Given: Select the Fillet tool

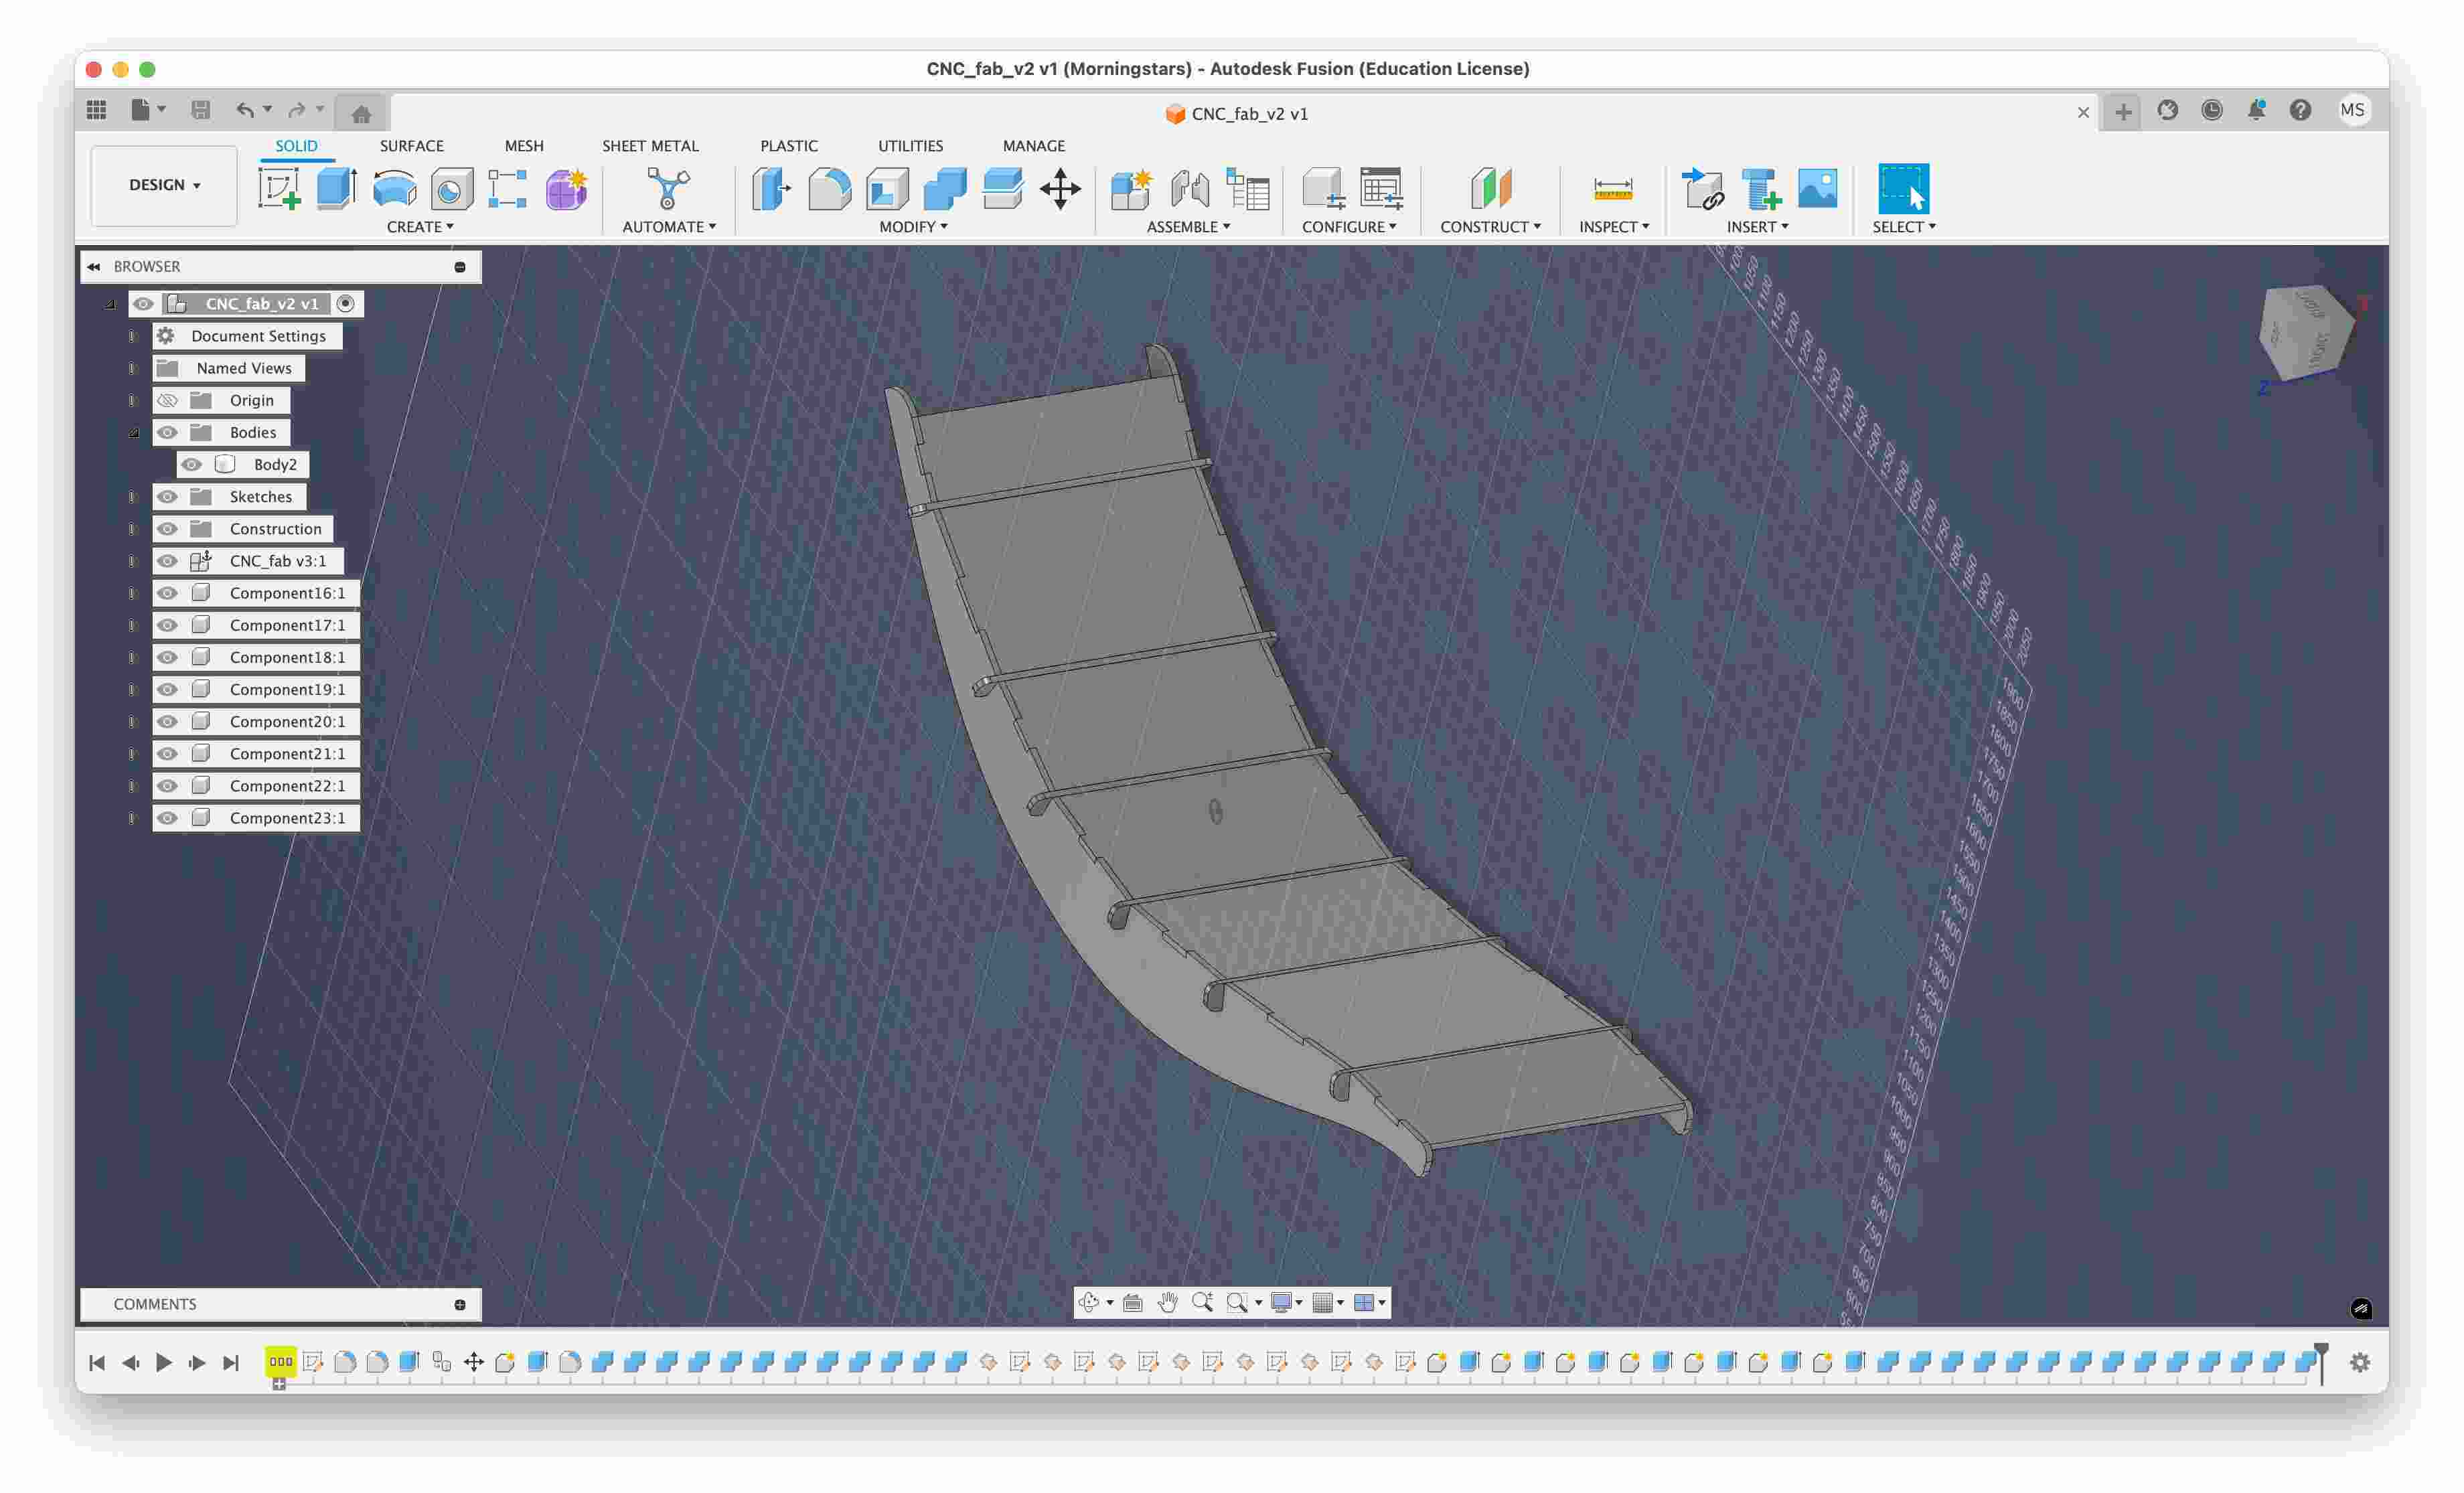Looking at the screenshot, I should click(829, 188).
